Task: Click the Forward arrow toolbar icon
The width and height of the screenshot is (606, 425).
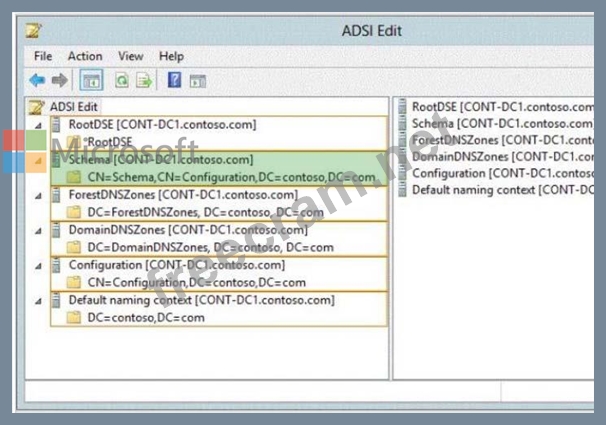Action: coord(60,80)
